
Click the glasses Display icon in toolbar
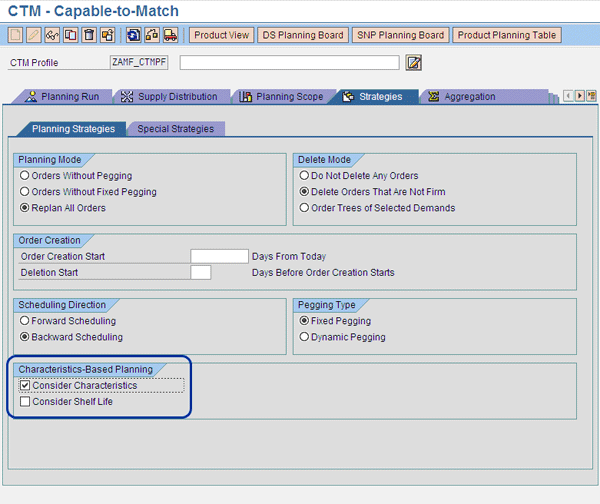coord(52,35)
